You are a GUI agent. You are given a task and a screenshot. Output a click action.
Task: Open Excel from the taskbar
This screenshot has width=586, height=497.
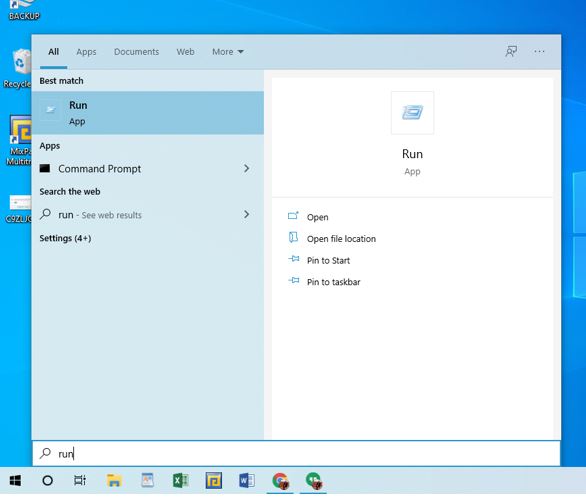(x=181, y=481)
